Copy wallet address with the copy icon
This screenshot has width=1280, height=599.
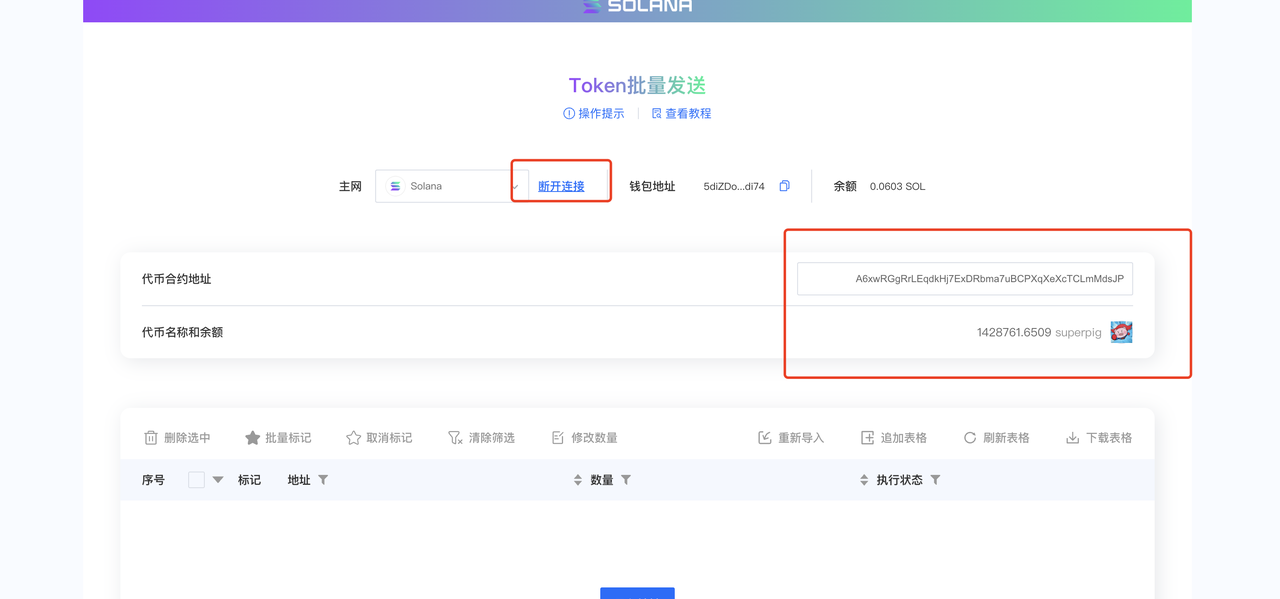point(785,186)
